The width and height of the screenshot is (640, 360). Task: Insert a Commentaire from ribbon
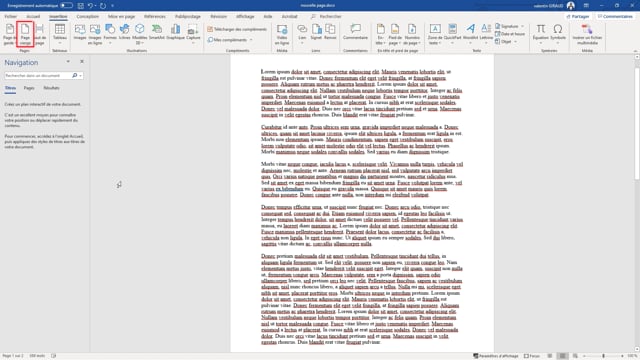(355, 32)
